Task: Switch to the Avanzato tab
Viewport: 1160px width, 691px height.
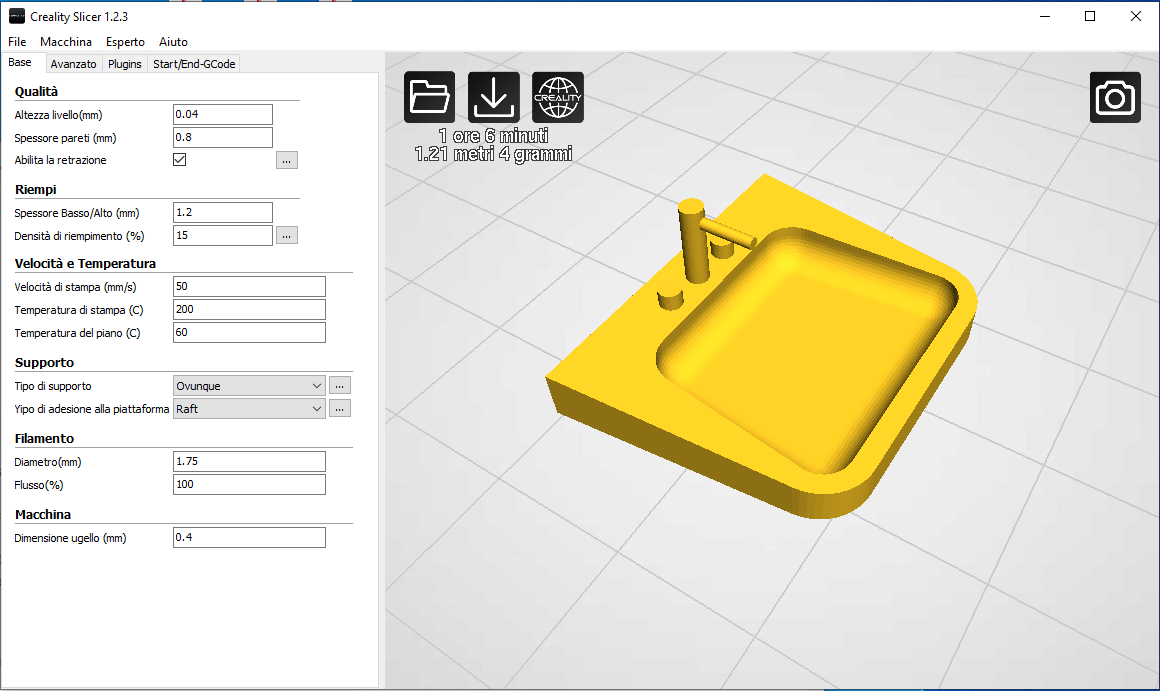Action: 73,64
